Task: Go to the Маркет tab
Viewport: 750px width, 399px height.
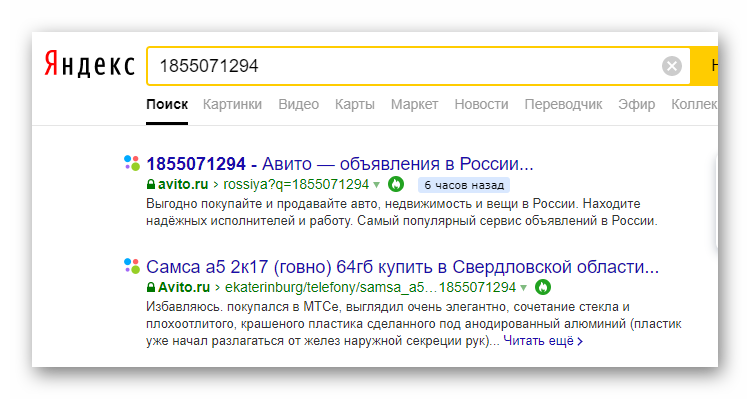Action: coord(414,104)
